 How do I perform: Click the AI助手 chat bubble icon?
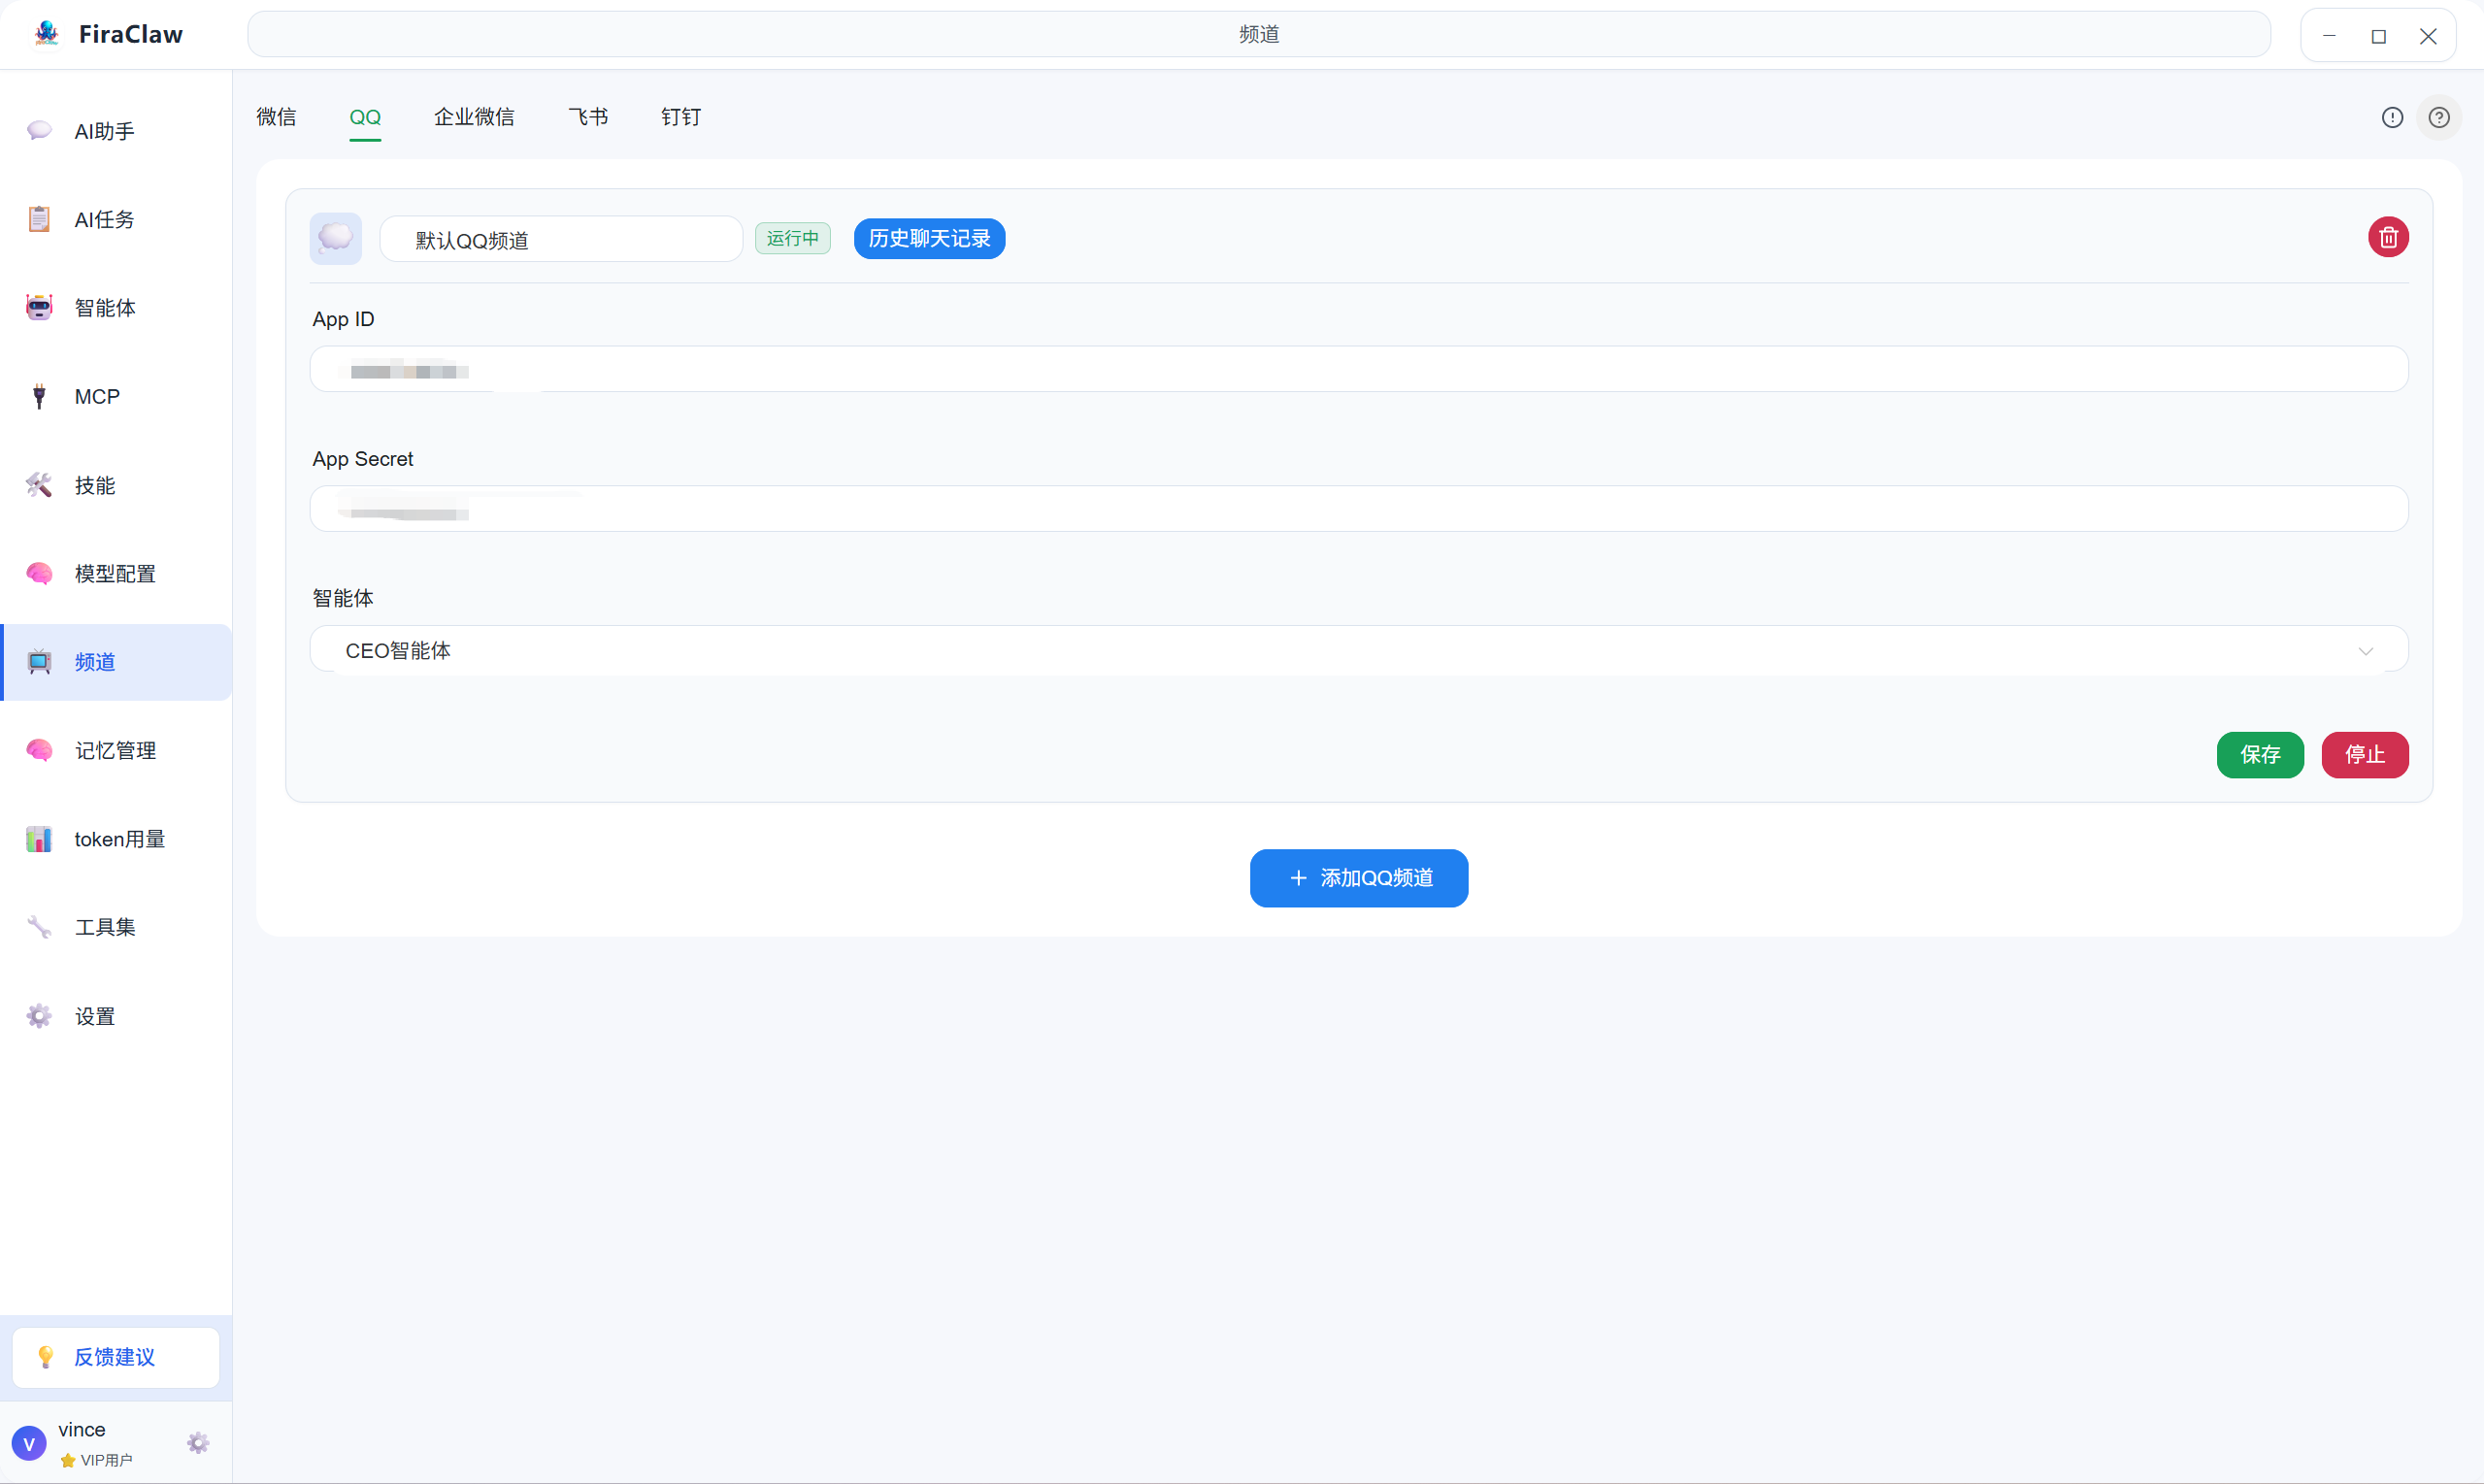[x=39, y=131]
